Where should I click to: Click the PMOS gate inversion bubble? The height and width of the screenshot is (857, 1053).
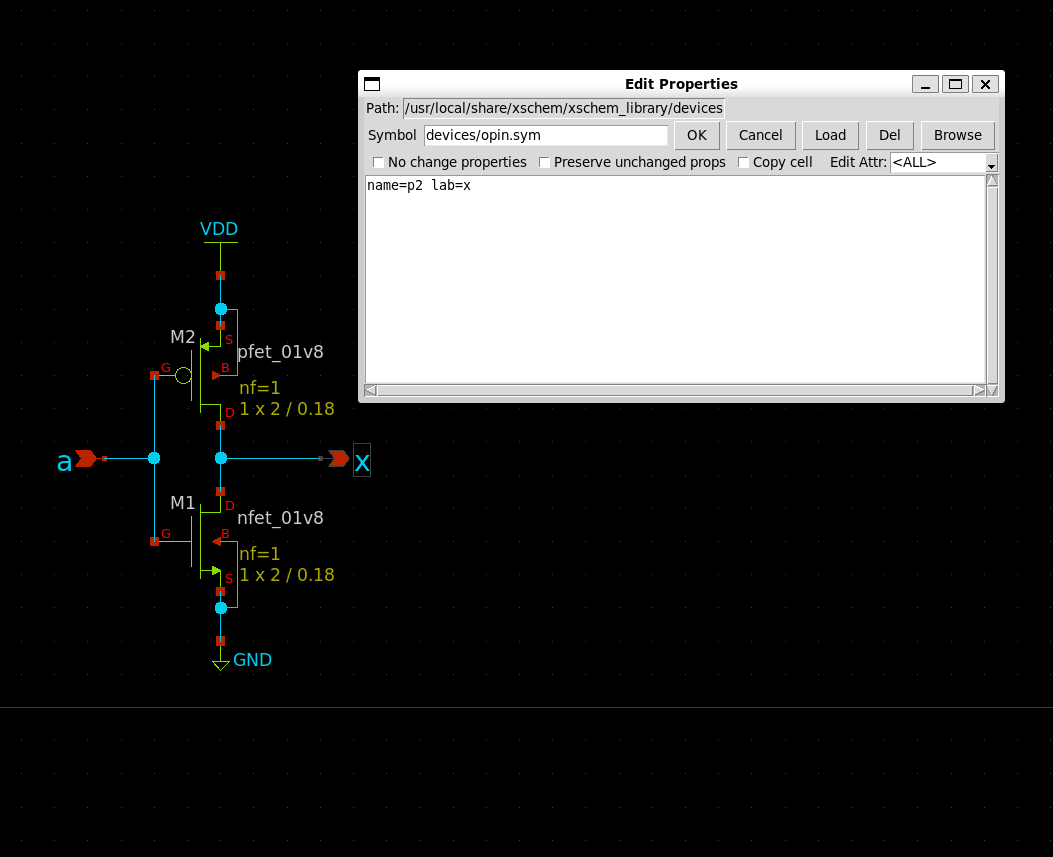click(x=183, y=375)
